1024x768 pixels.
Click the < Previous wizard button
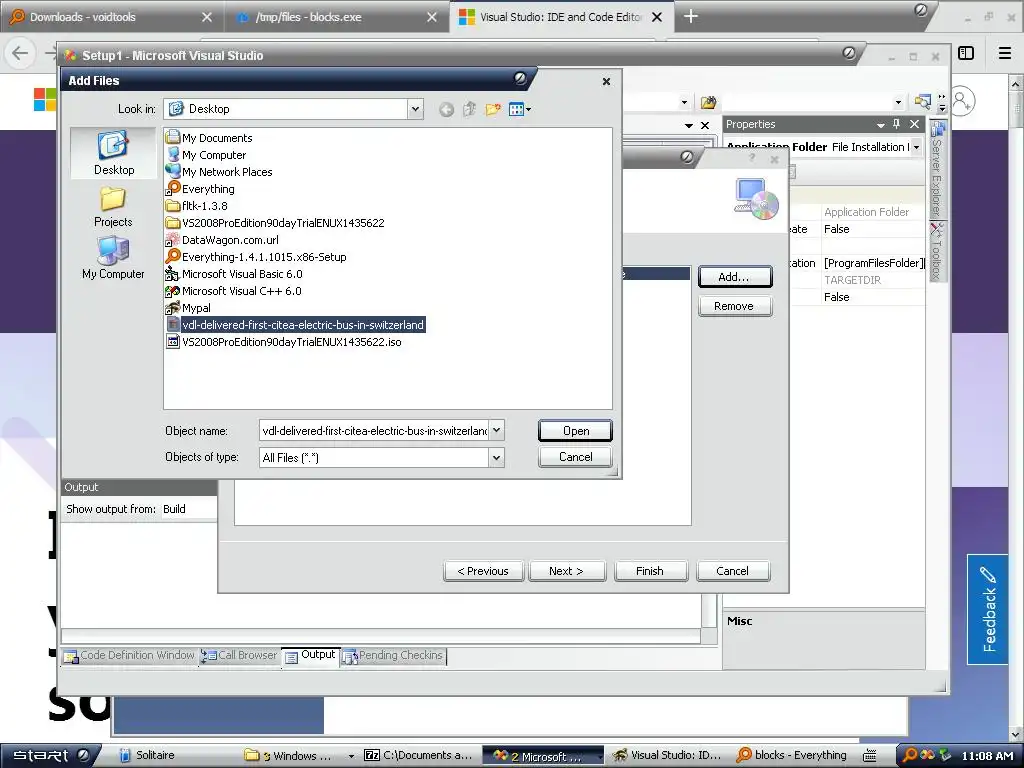(484, 571)
